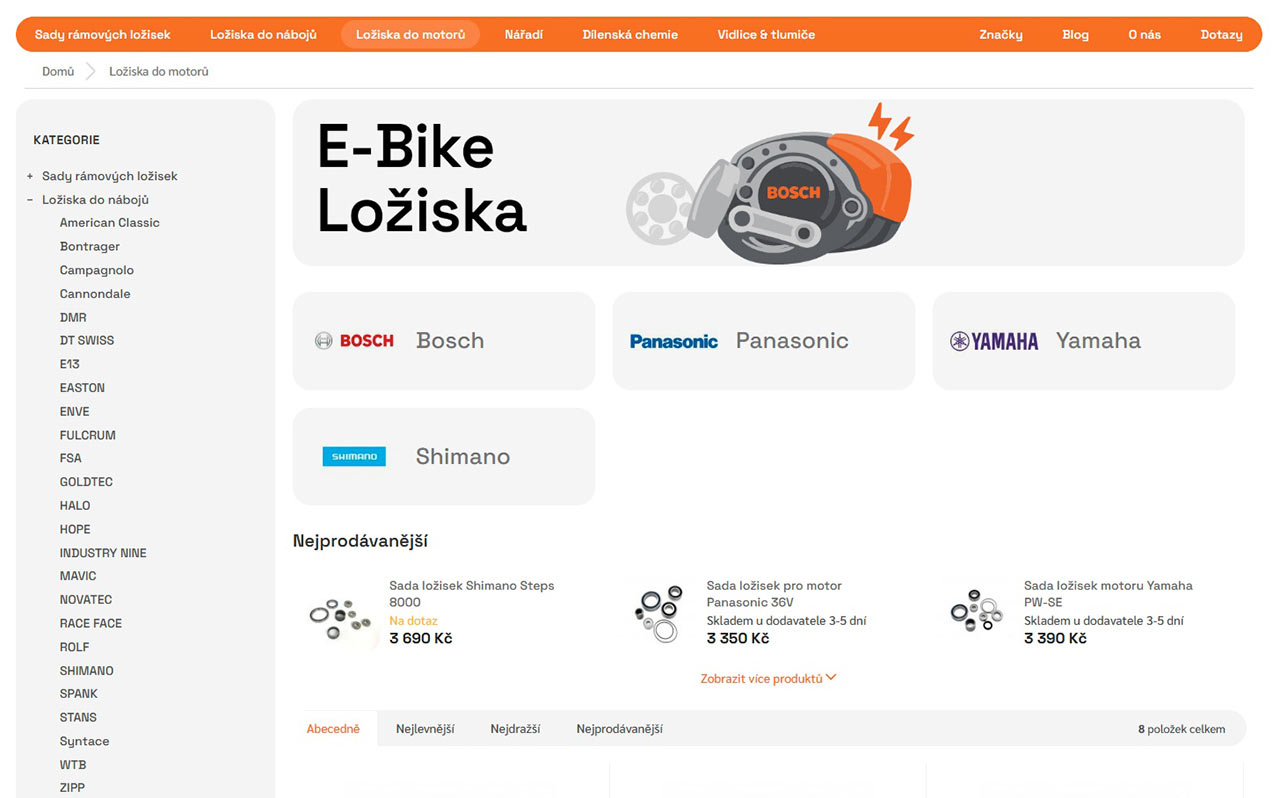
Task: Select DT SWISS in category list
Action: tap(87, 341)
